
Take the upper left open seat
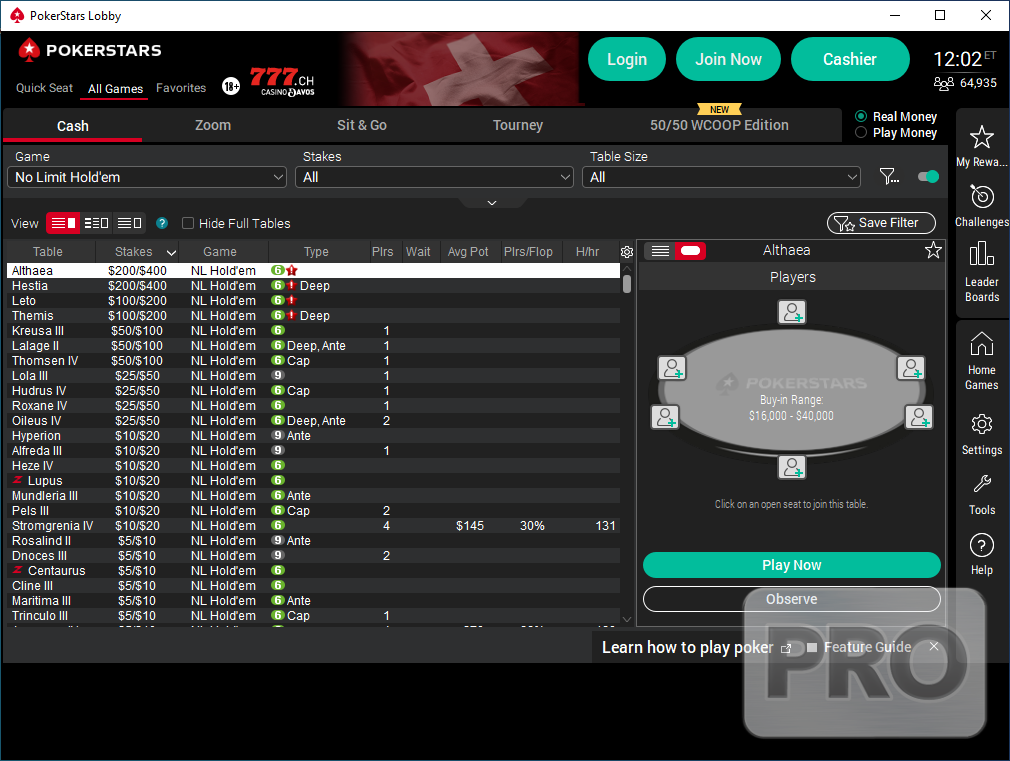(x=672, y=368)
